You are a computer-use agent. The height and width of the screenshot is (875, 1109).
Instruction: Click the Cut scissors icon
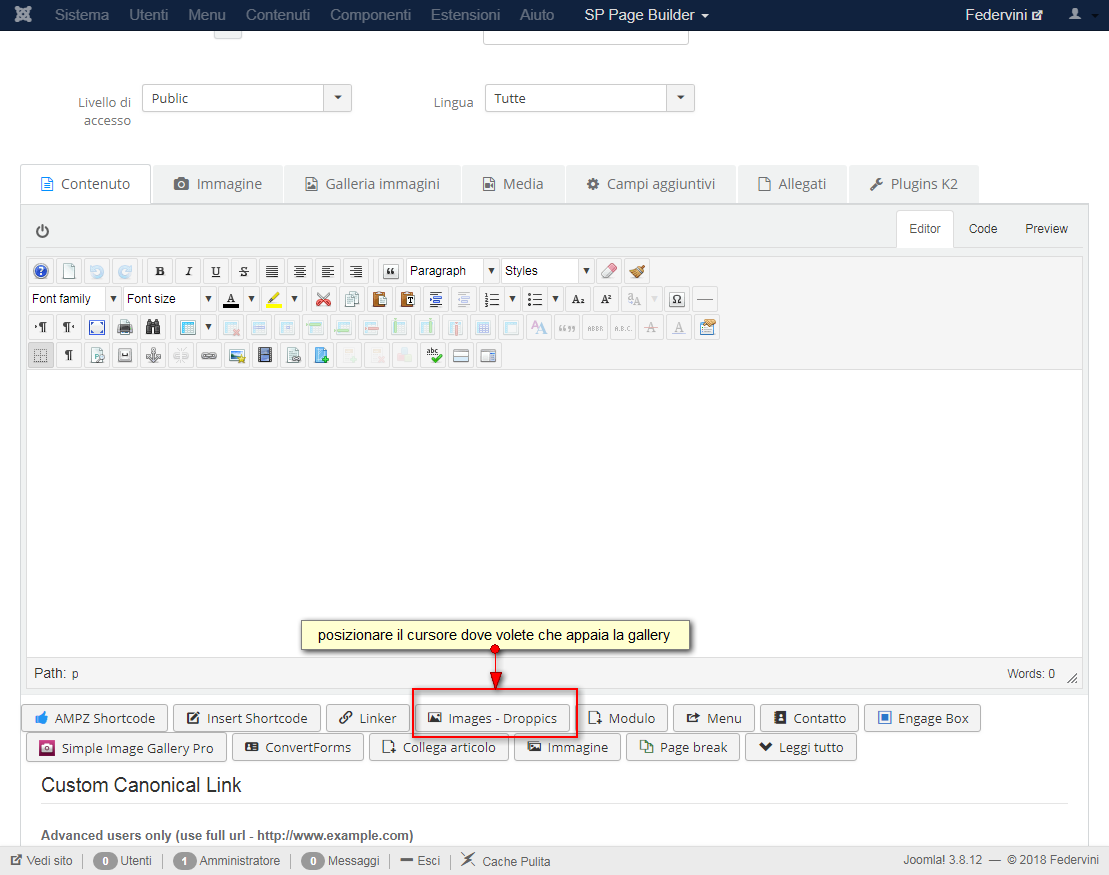[323, 299]
